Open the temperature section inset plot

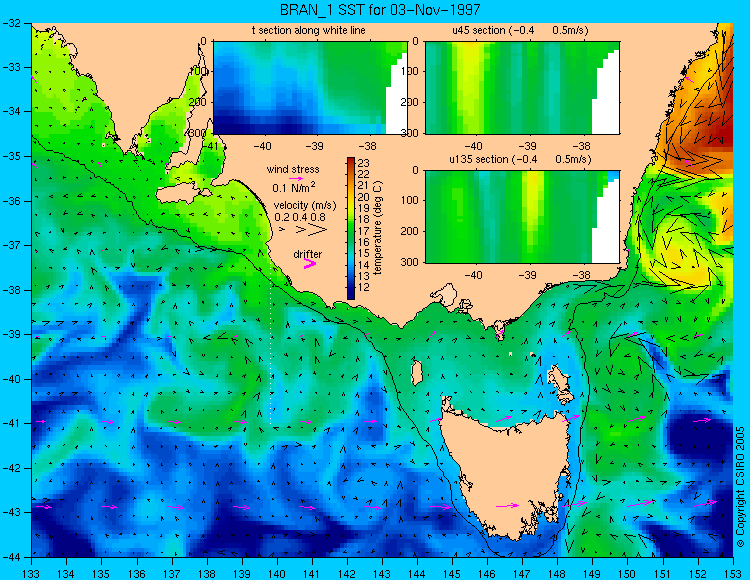coord(310,88)
